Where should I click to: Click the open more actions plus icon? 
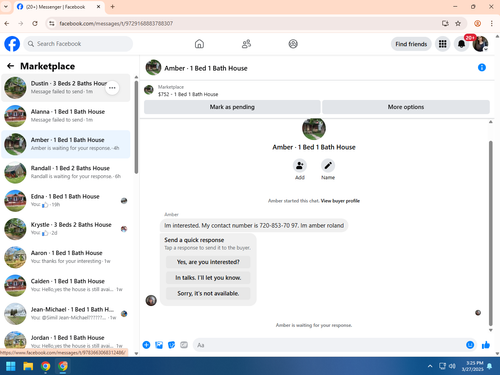click(x=146, y=345)
